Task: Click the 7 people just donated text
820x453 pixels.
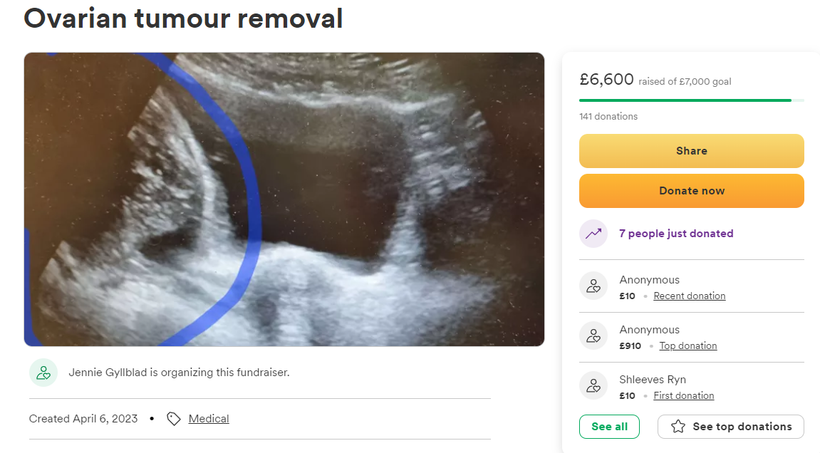Action: pos(676,233)
